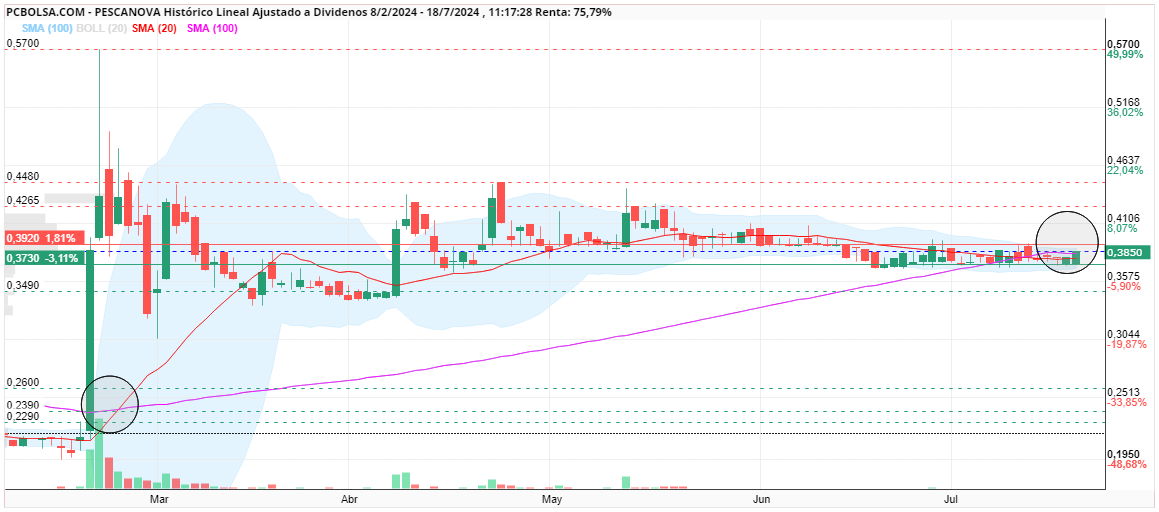1159x512 pixels.
Task: Click the magenta SMA (100) legend entry
Action: tap(214, 27)
